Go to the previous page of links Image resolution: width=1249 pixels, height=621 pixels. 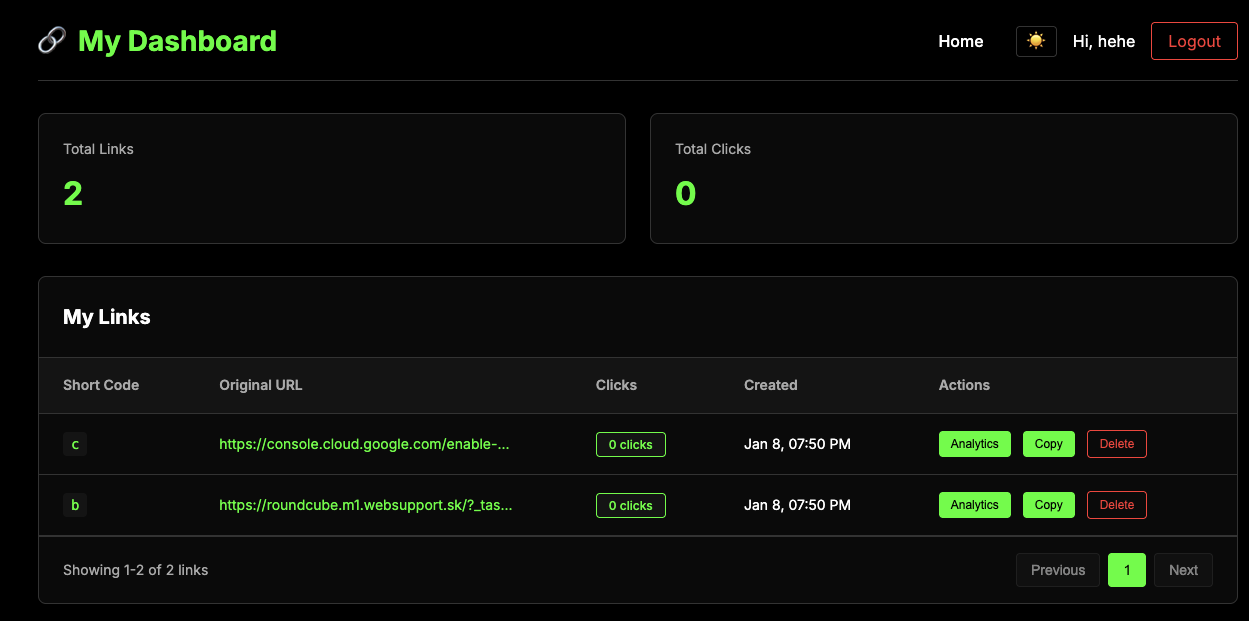tap(1057, 570)
